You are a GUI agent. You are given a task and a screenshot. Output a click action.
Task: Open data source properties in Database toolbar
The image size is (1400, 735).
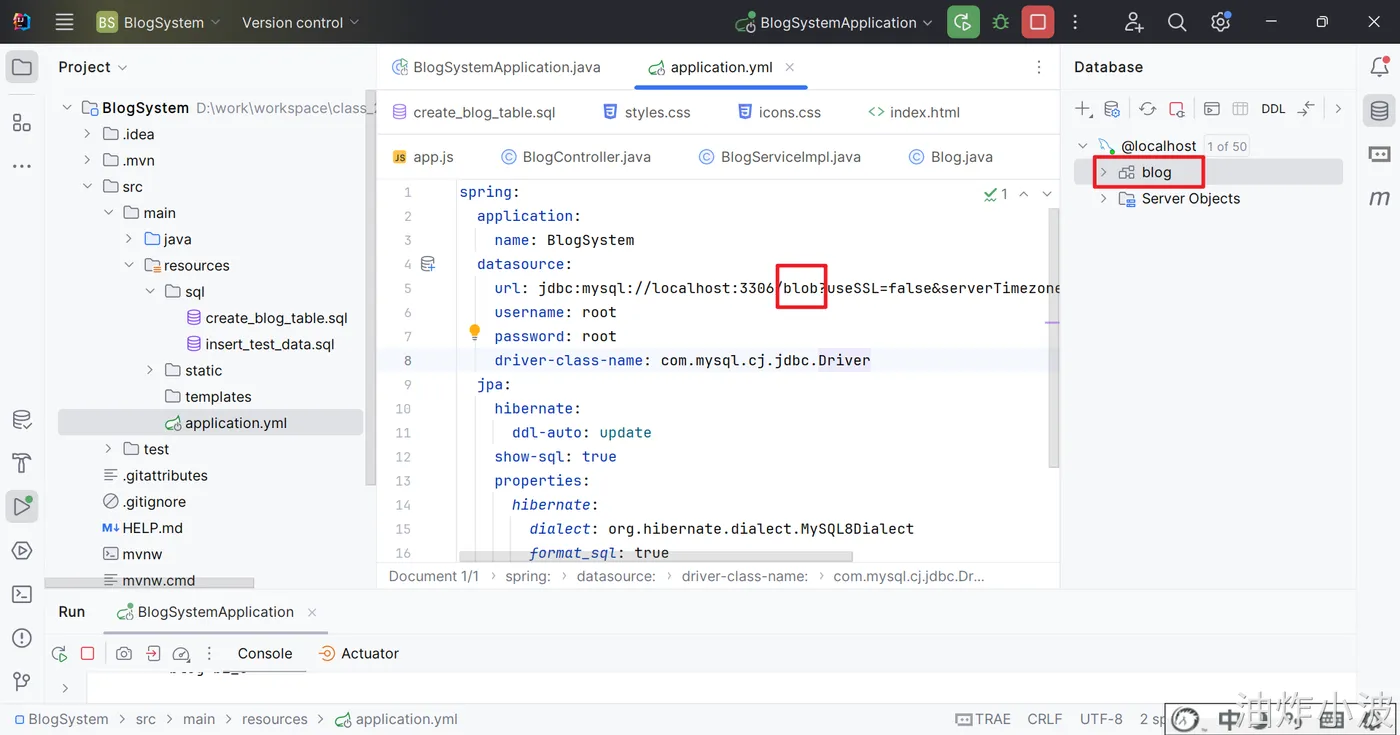1112,109
